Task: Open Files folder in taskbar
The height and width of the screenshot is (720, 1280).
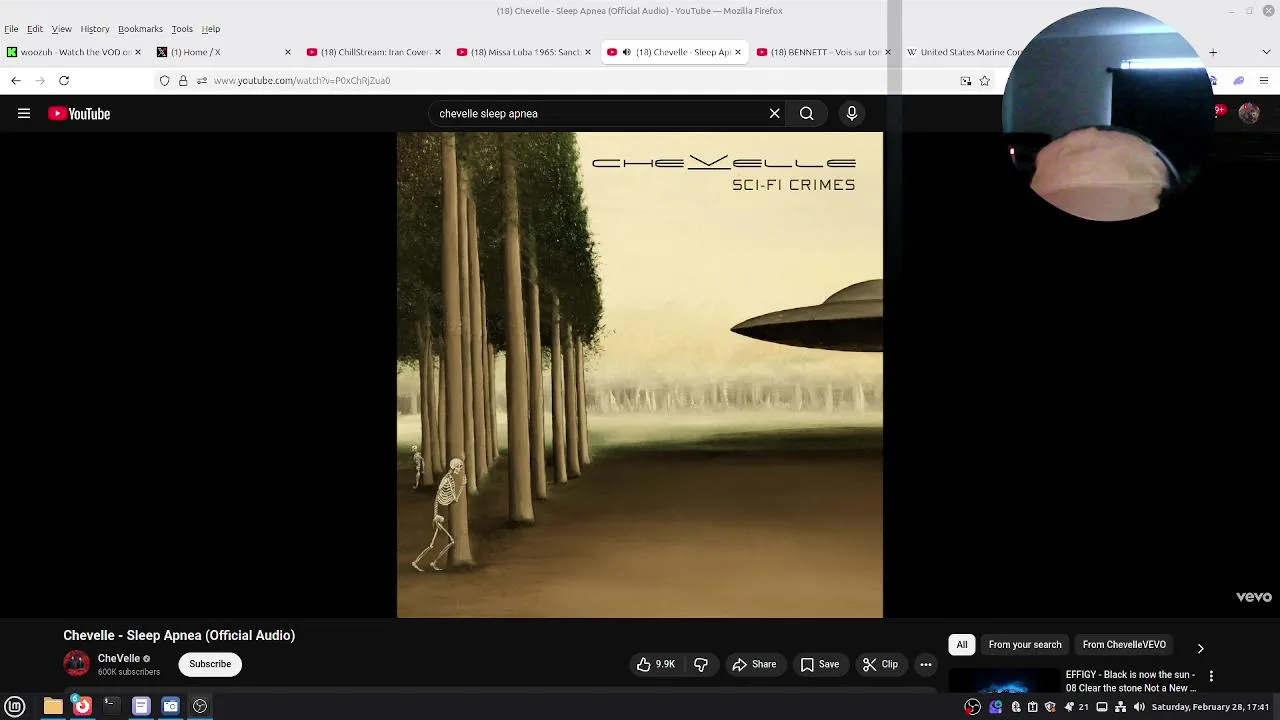Action: [x=53, y=706]
